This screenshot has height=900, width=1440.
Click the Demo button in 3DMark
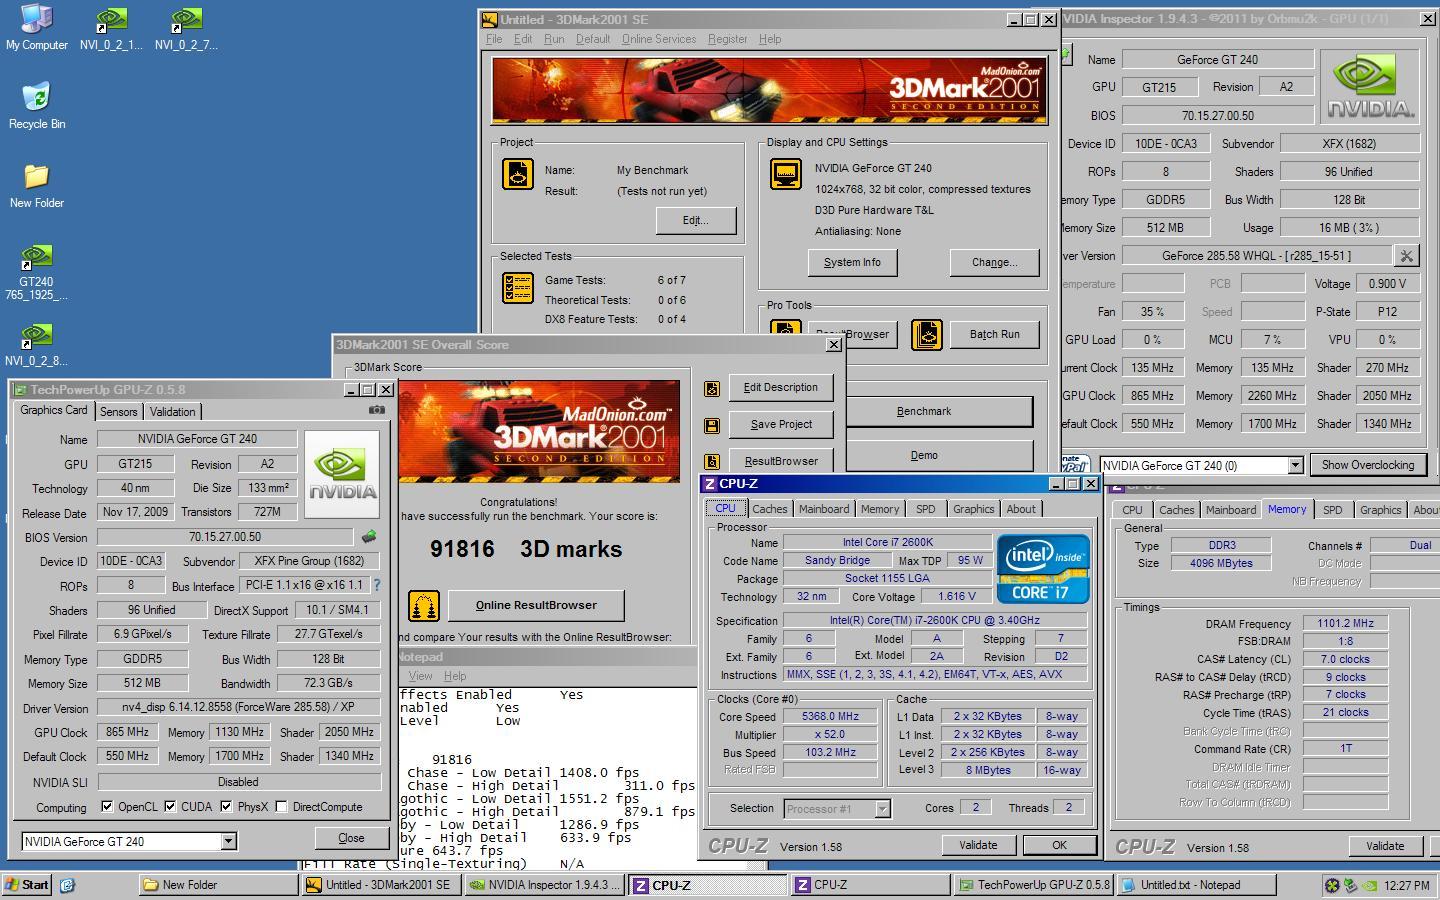coord(924,455)
